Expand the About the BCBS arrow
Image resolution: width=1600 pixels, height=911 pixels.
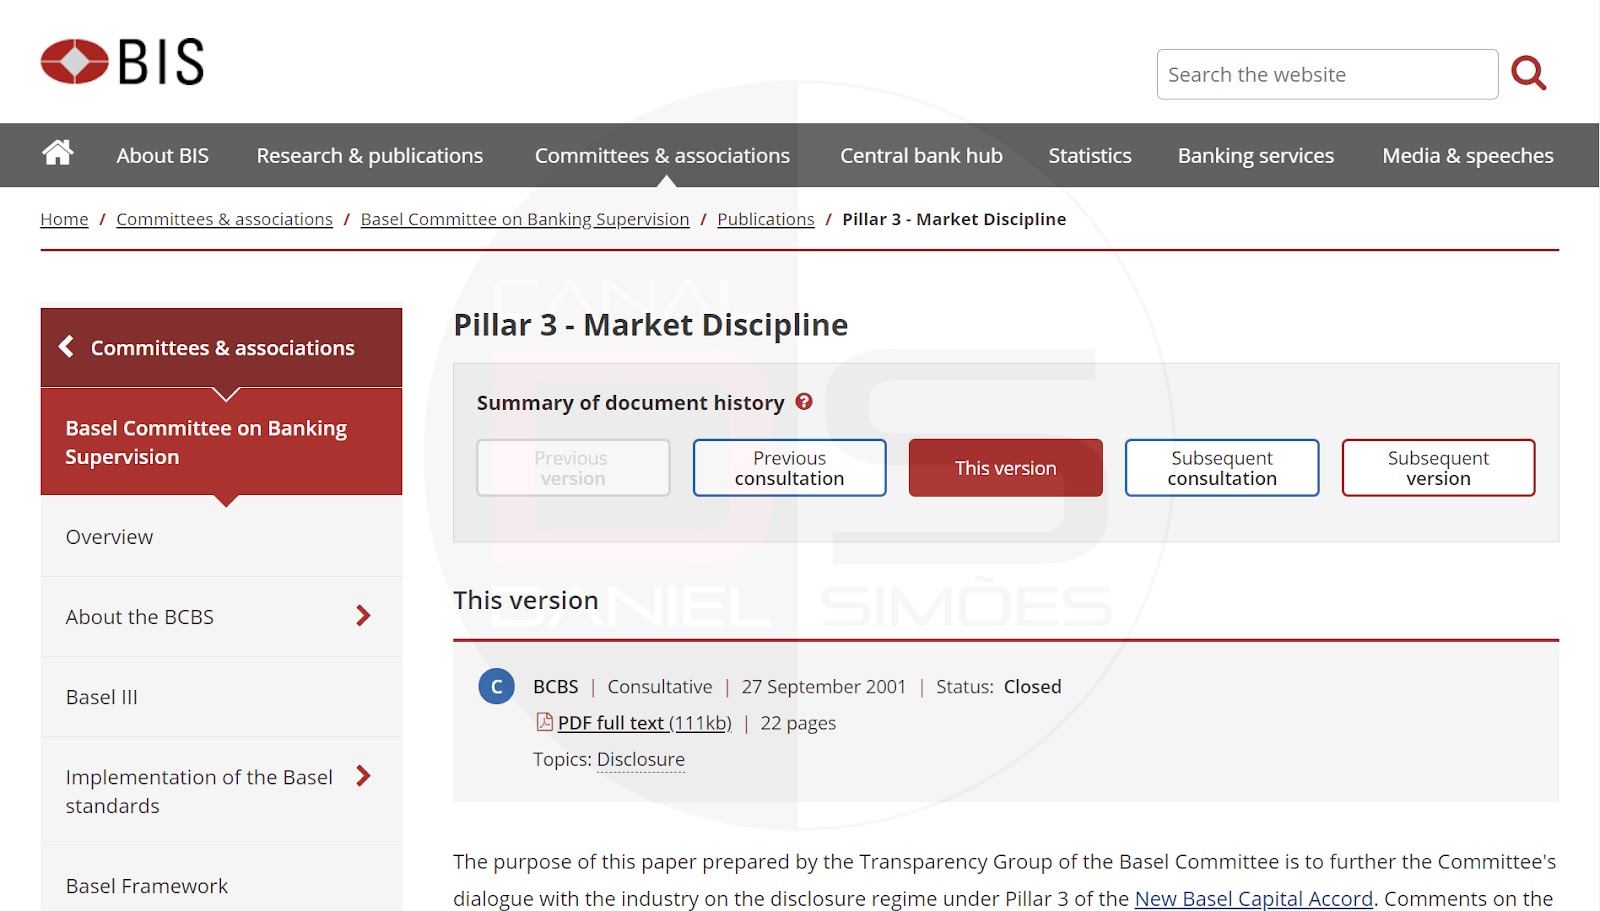pyautogui.click(x=363, y=616)
